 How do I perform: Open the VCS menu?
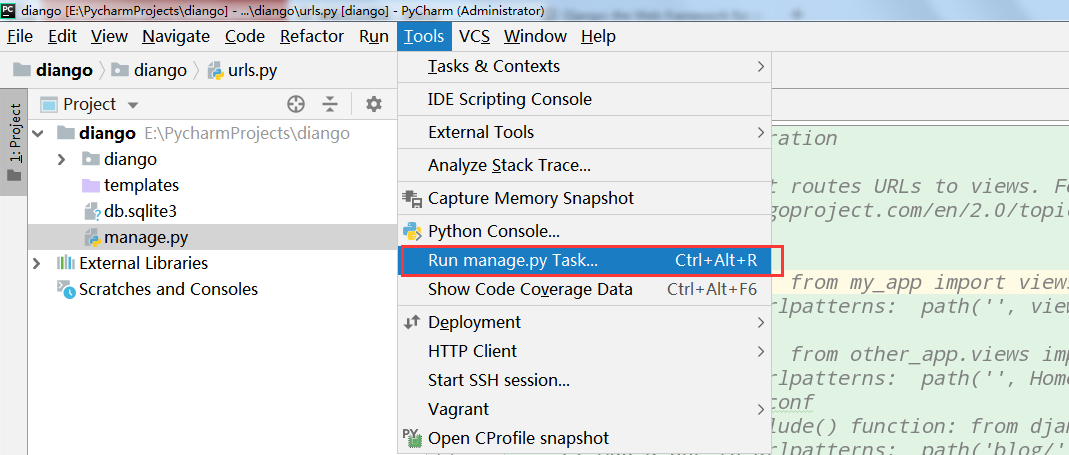tap(474, 36)
